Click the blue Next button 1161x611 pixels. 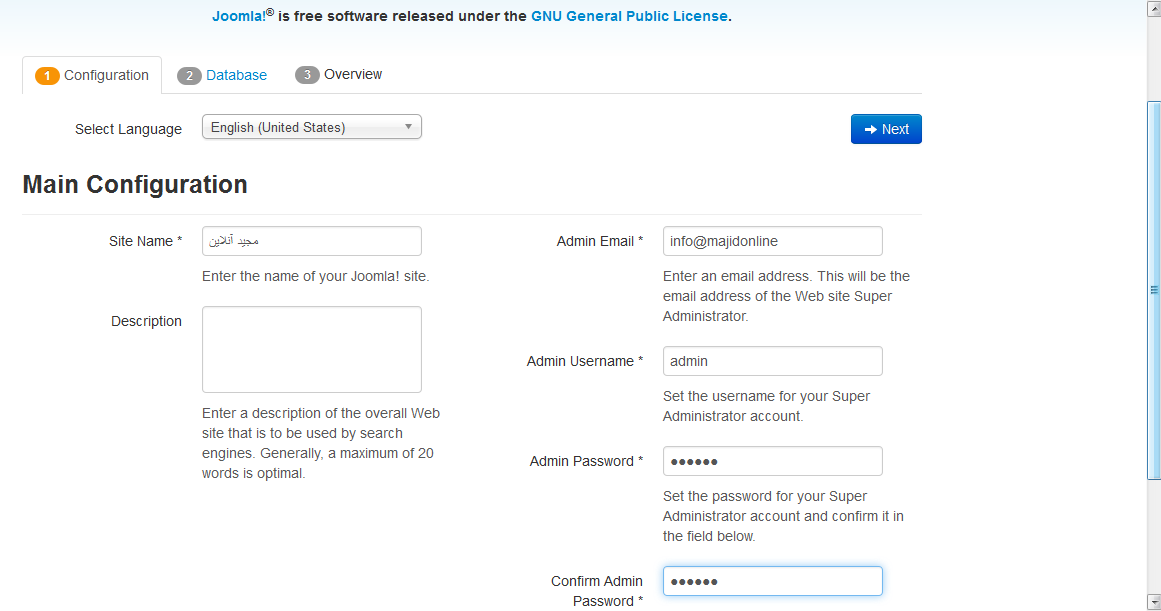(x=886, y=129)
